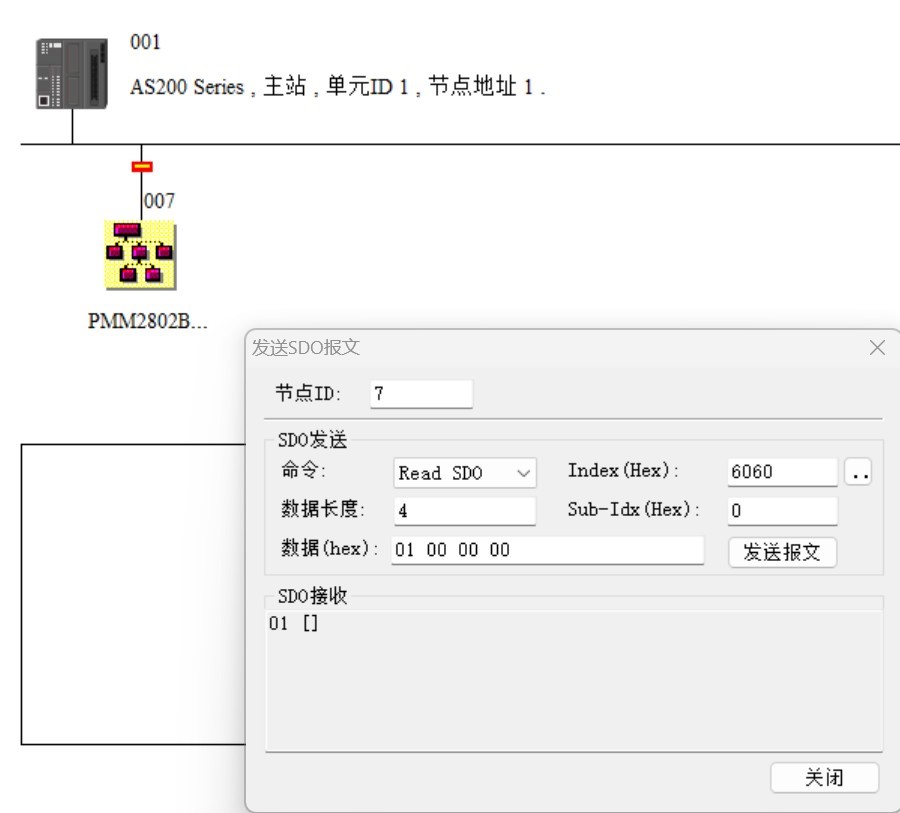Click the node ID input field
This screenshot has height=813, width=900.
[x=421, y=394]
